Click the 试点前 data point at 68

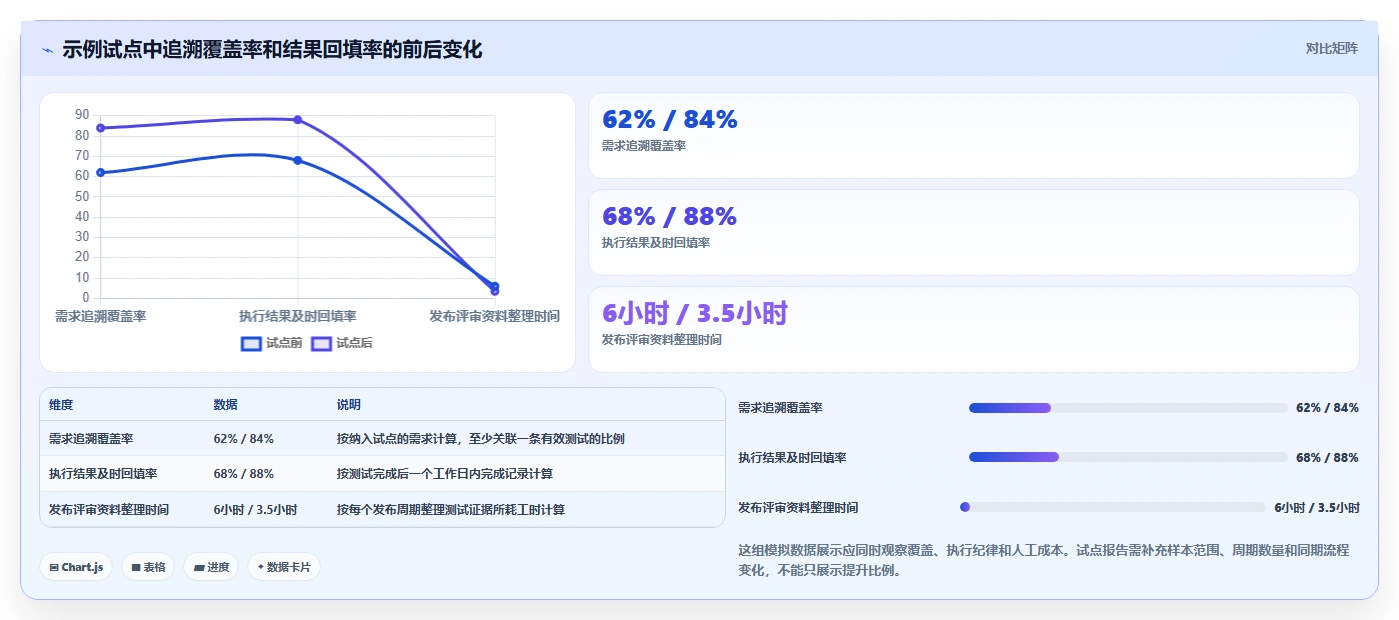click(x=298, y=160)
